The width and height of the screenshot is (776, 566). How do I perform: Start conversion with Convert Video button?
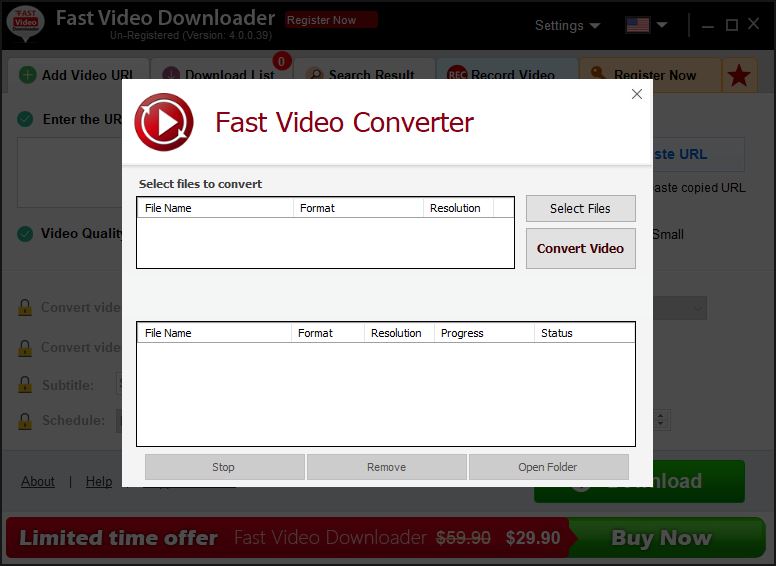[581, 248]
